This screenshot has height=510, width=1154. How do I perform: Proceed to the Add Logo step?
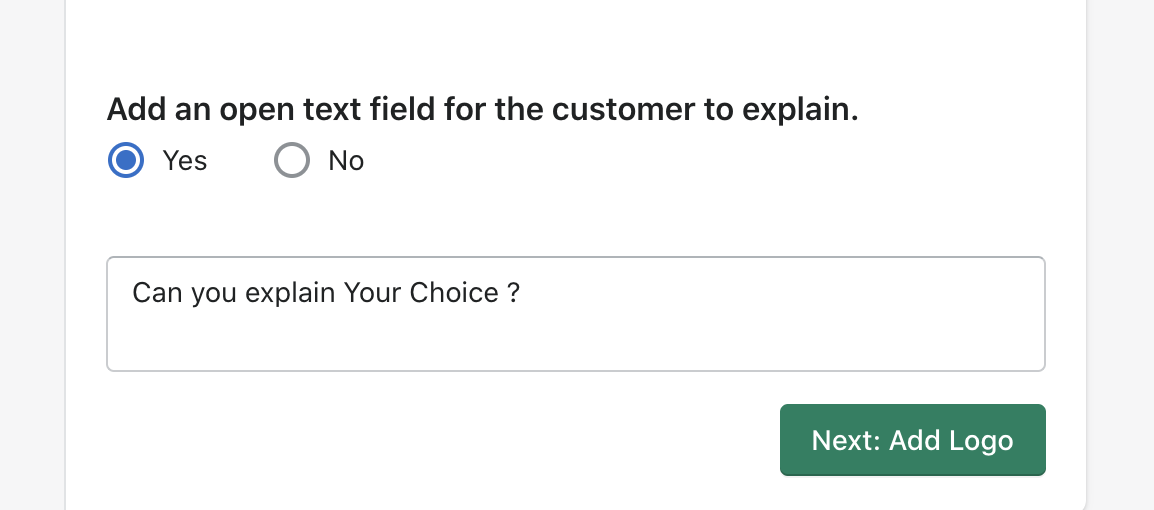coord(913,440)
